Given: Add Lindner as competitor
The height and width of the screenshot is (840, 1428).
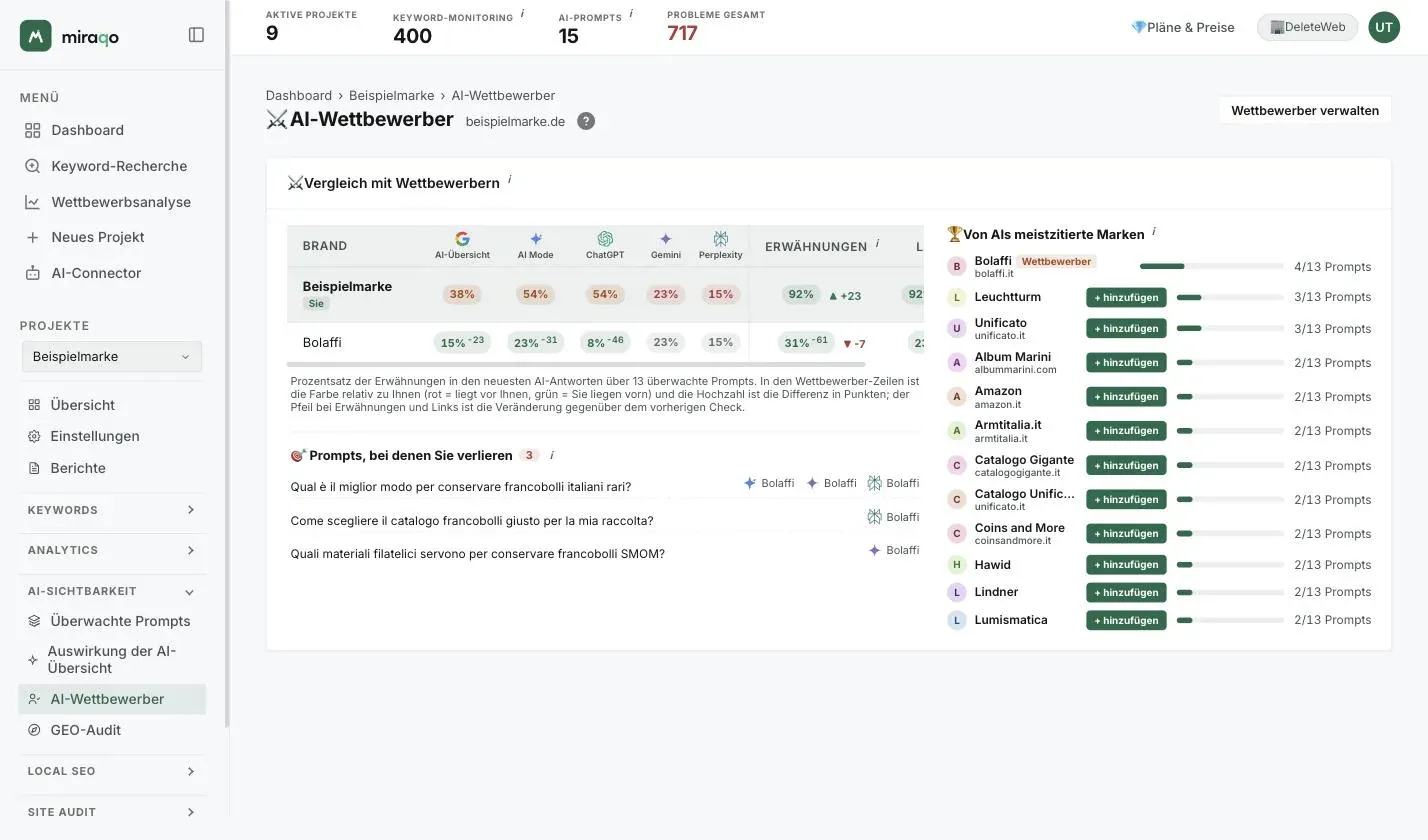Looking at the screenshot, I should [1126, 592].
